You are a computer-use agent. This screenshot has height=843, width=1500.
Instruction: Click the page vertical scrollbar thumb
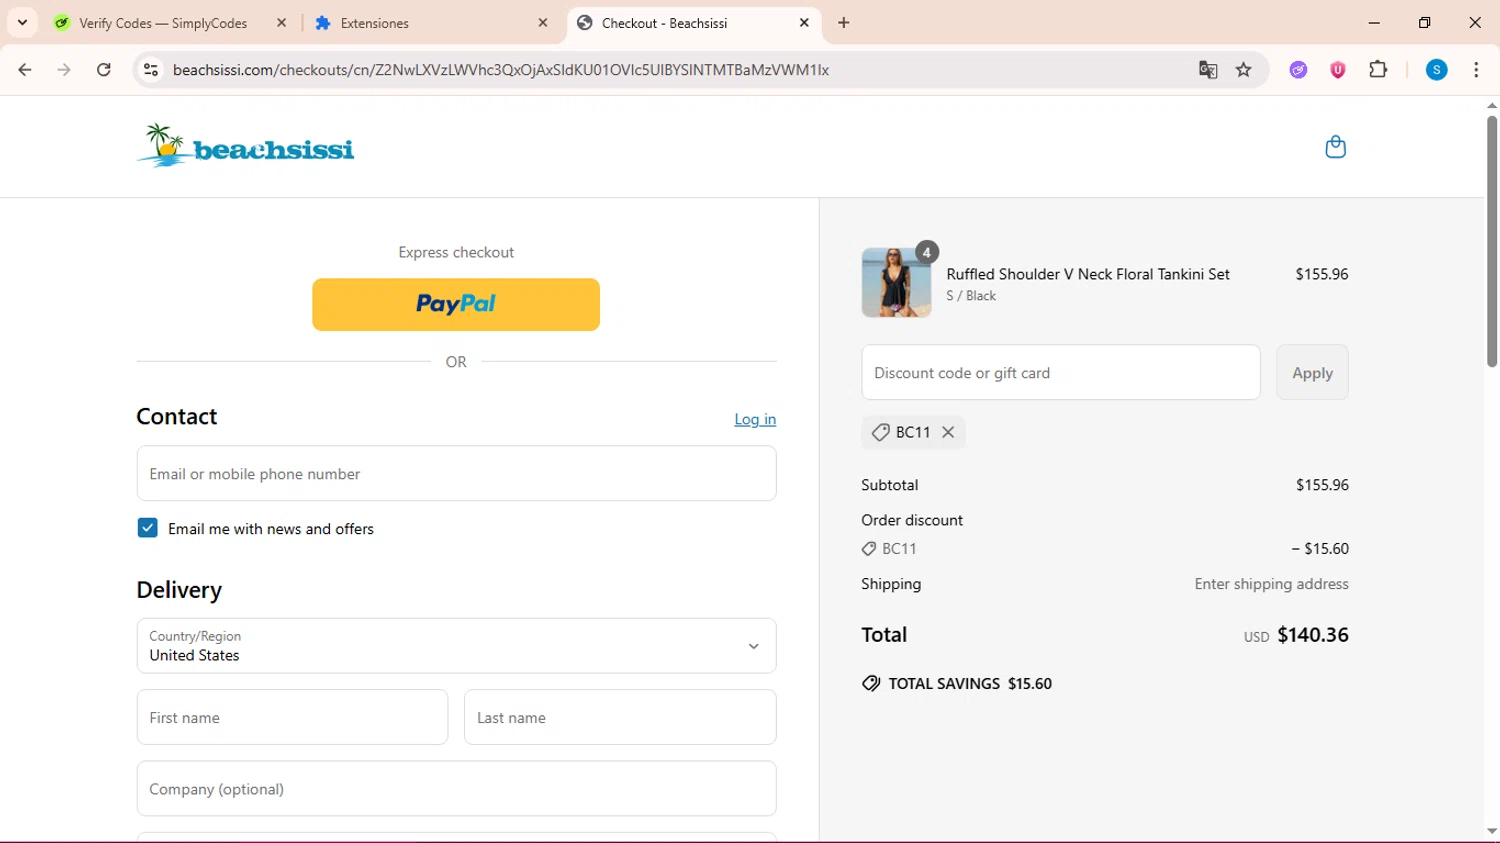click(x=1491, y=242)
